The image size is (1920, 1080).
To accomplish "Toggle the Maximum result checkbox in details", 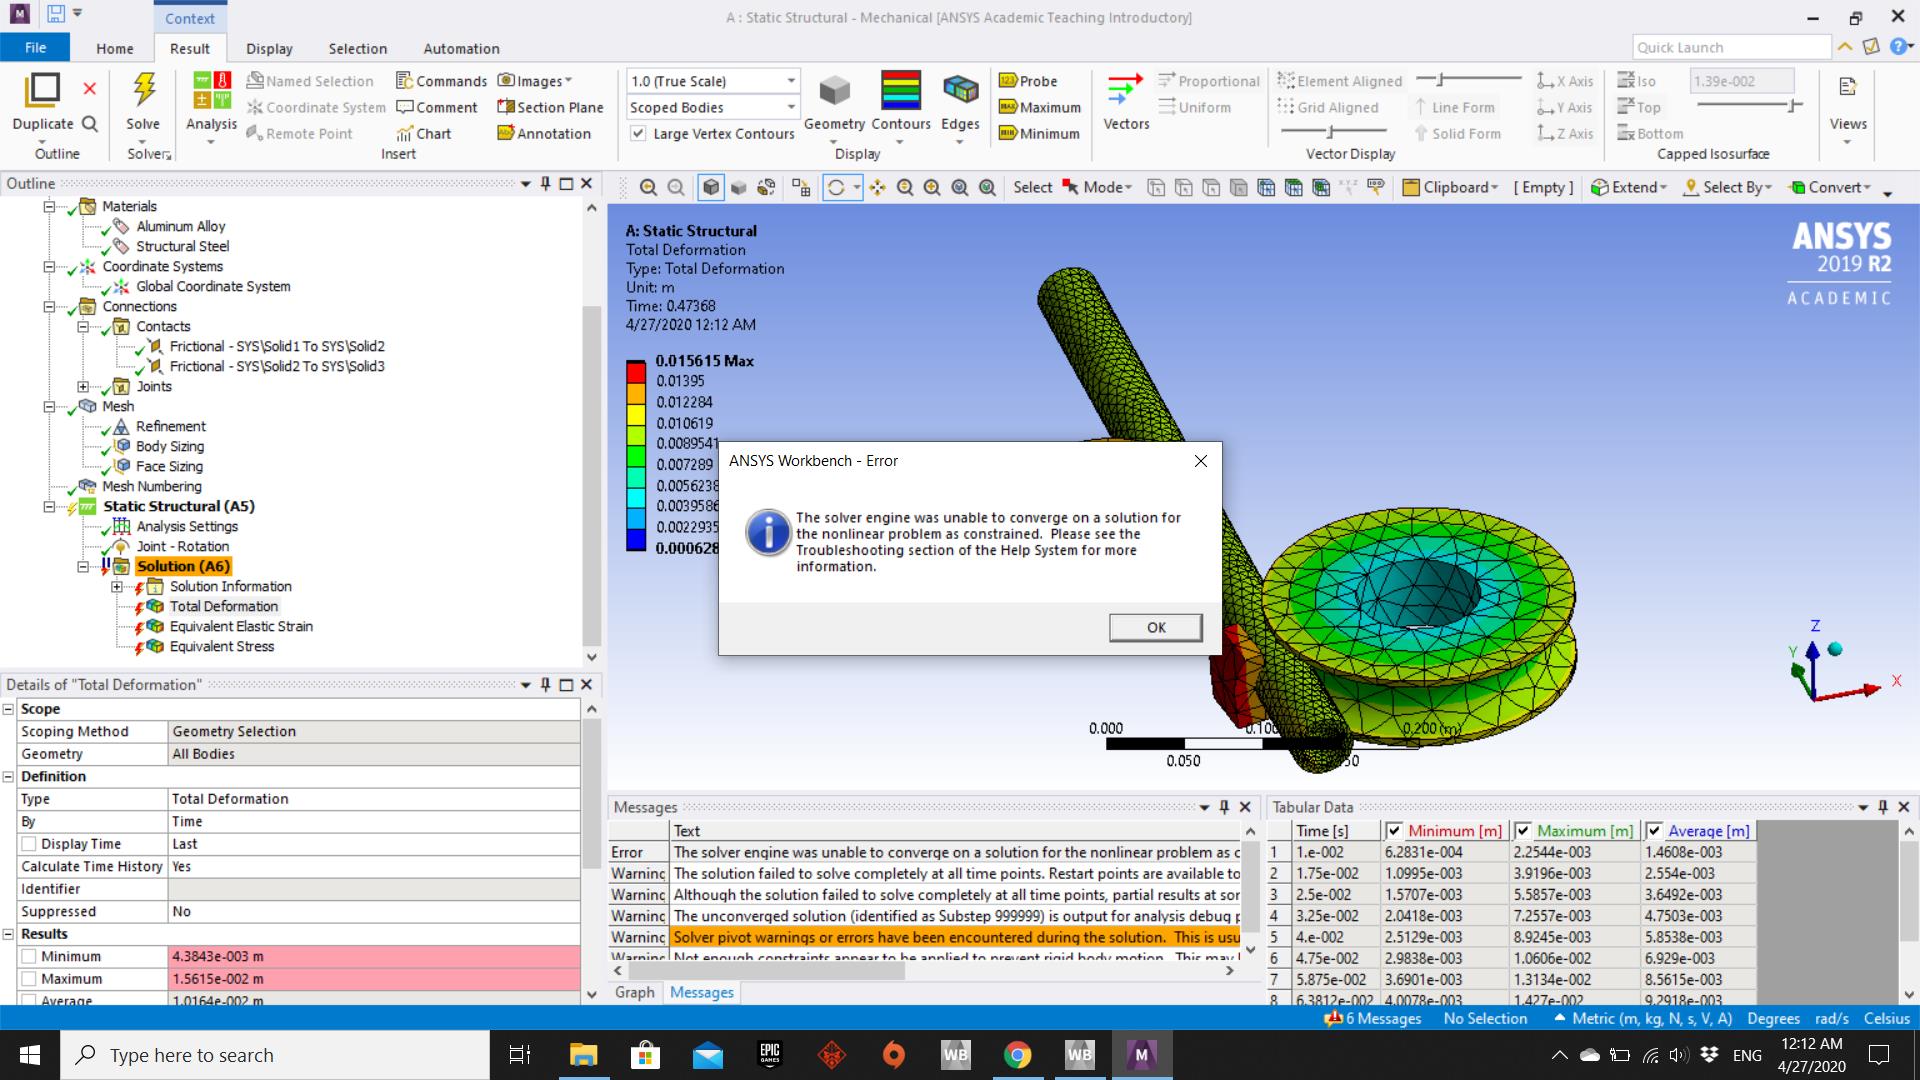I will 29,979.
